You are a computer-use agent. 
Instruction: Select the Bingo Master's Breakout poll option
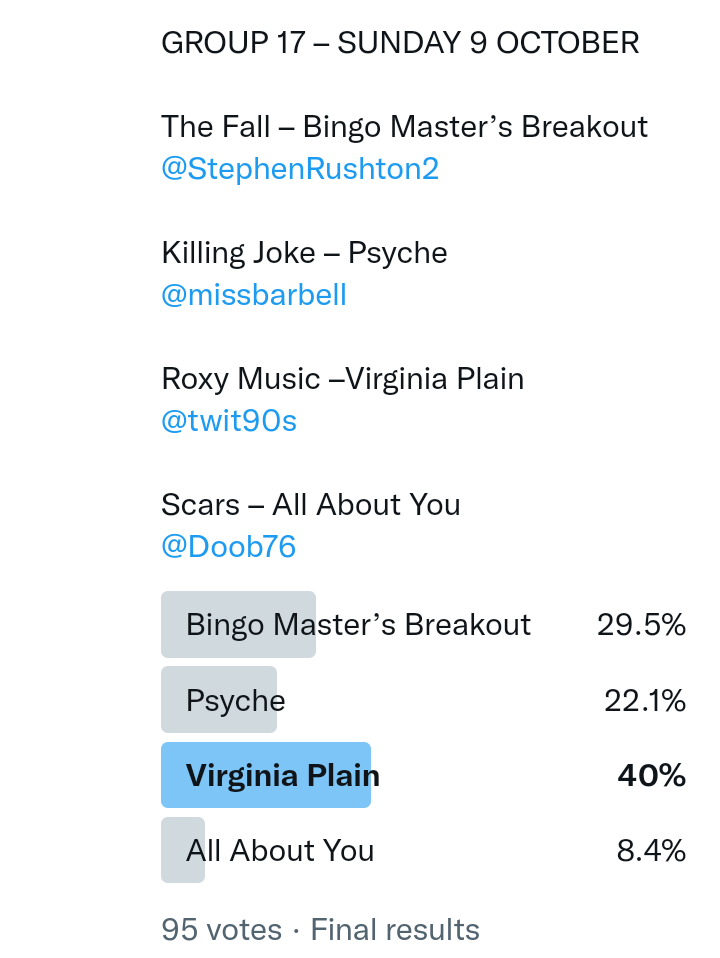[x=358, y=625]
